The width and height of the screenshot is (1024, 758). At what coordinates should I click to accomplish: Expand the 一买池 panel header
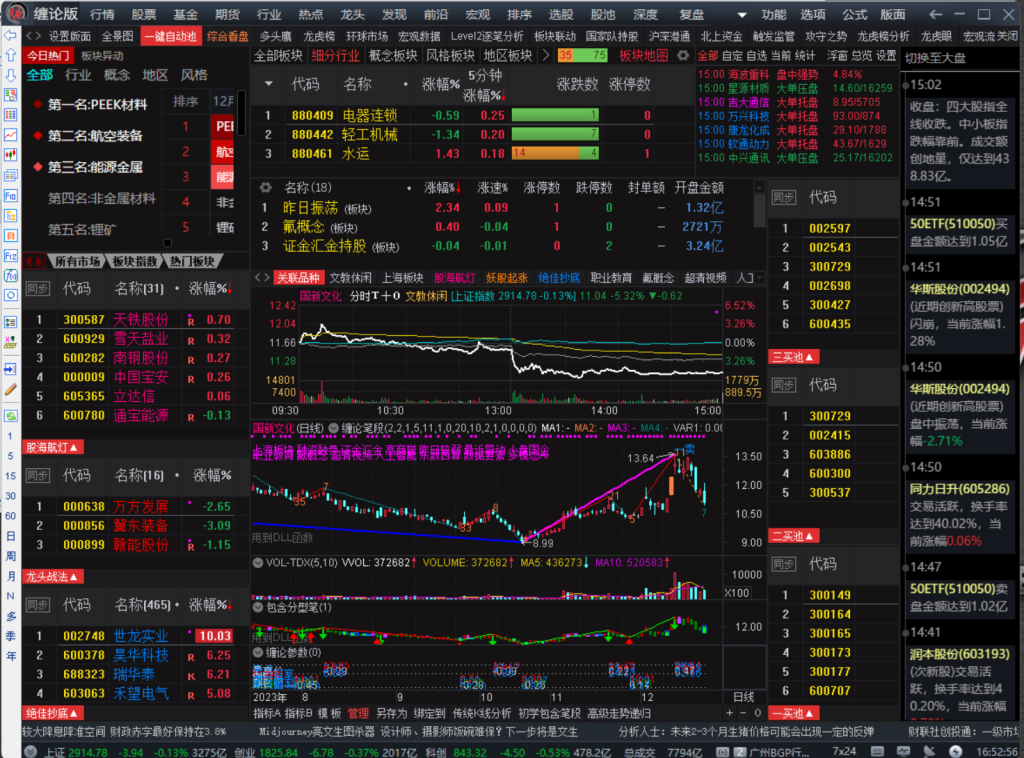point(793,713)
